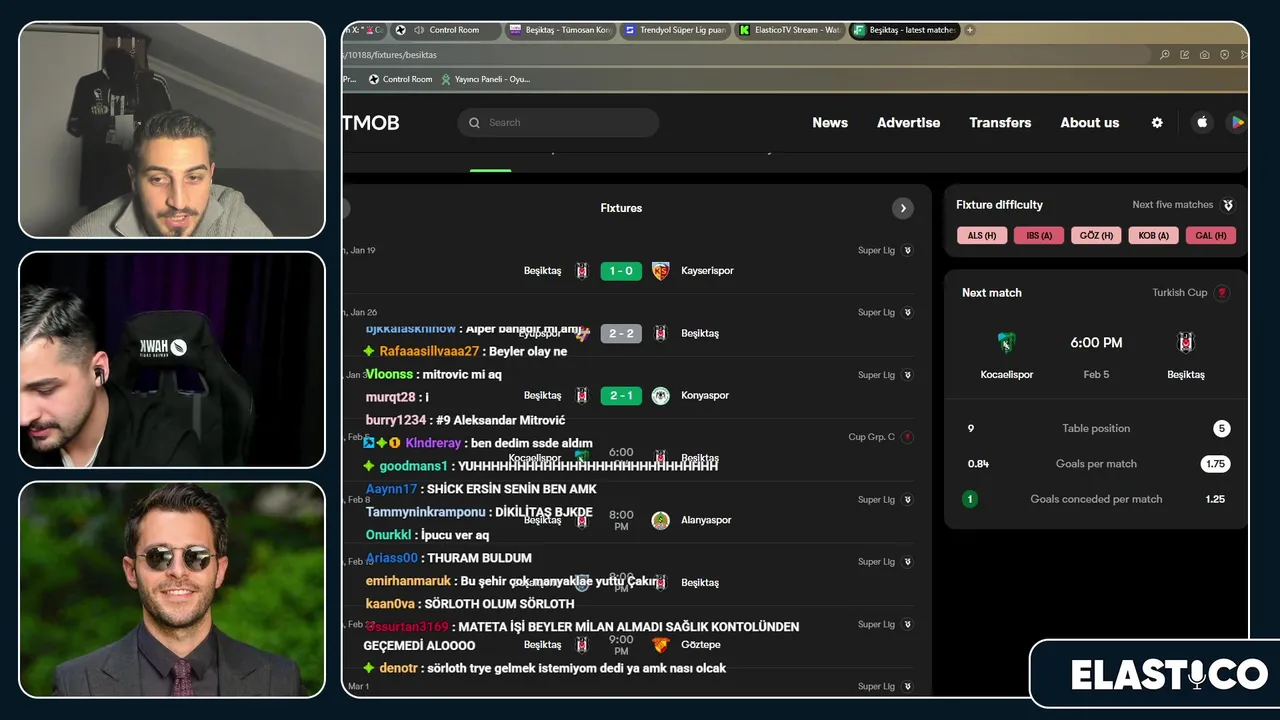
Task: Click the Goals conceded per match label
Action: click(1096, 499)
